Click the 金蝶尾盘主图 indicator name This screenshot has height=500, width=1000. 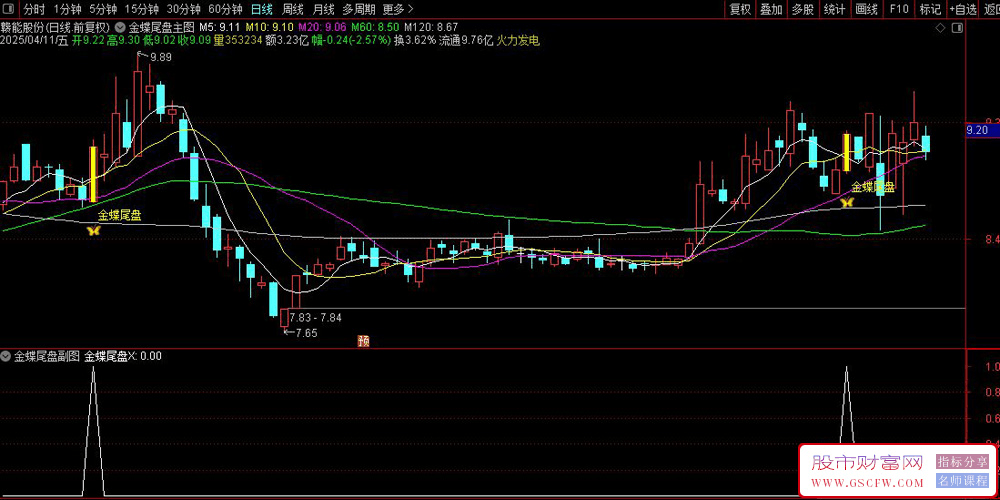tap(161, 28)
